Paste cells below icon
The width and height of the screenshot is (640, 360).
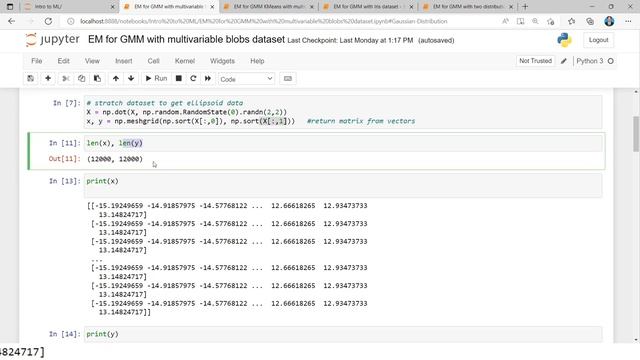(x=97, y=78)
